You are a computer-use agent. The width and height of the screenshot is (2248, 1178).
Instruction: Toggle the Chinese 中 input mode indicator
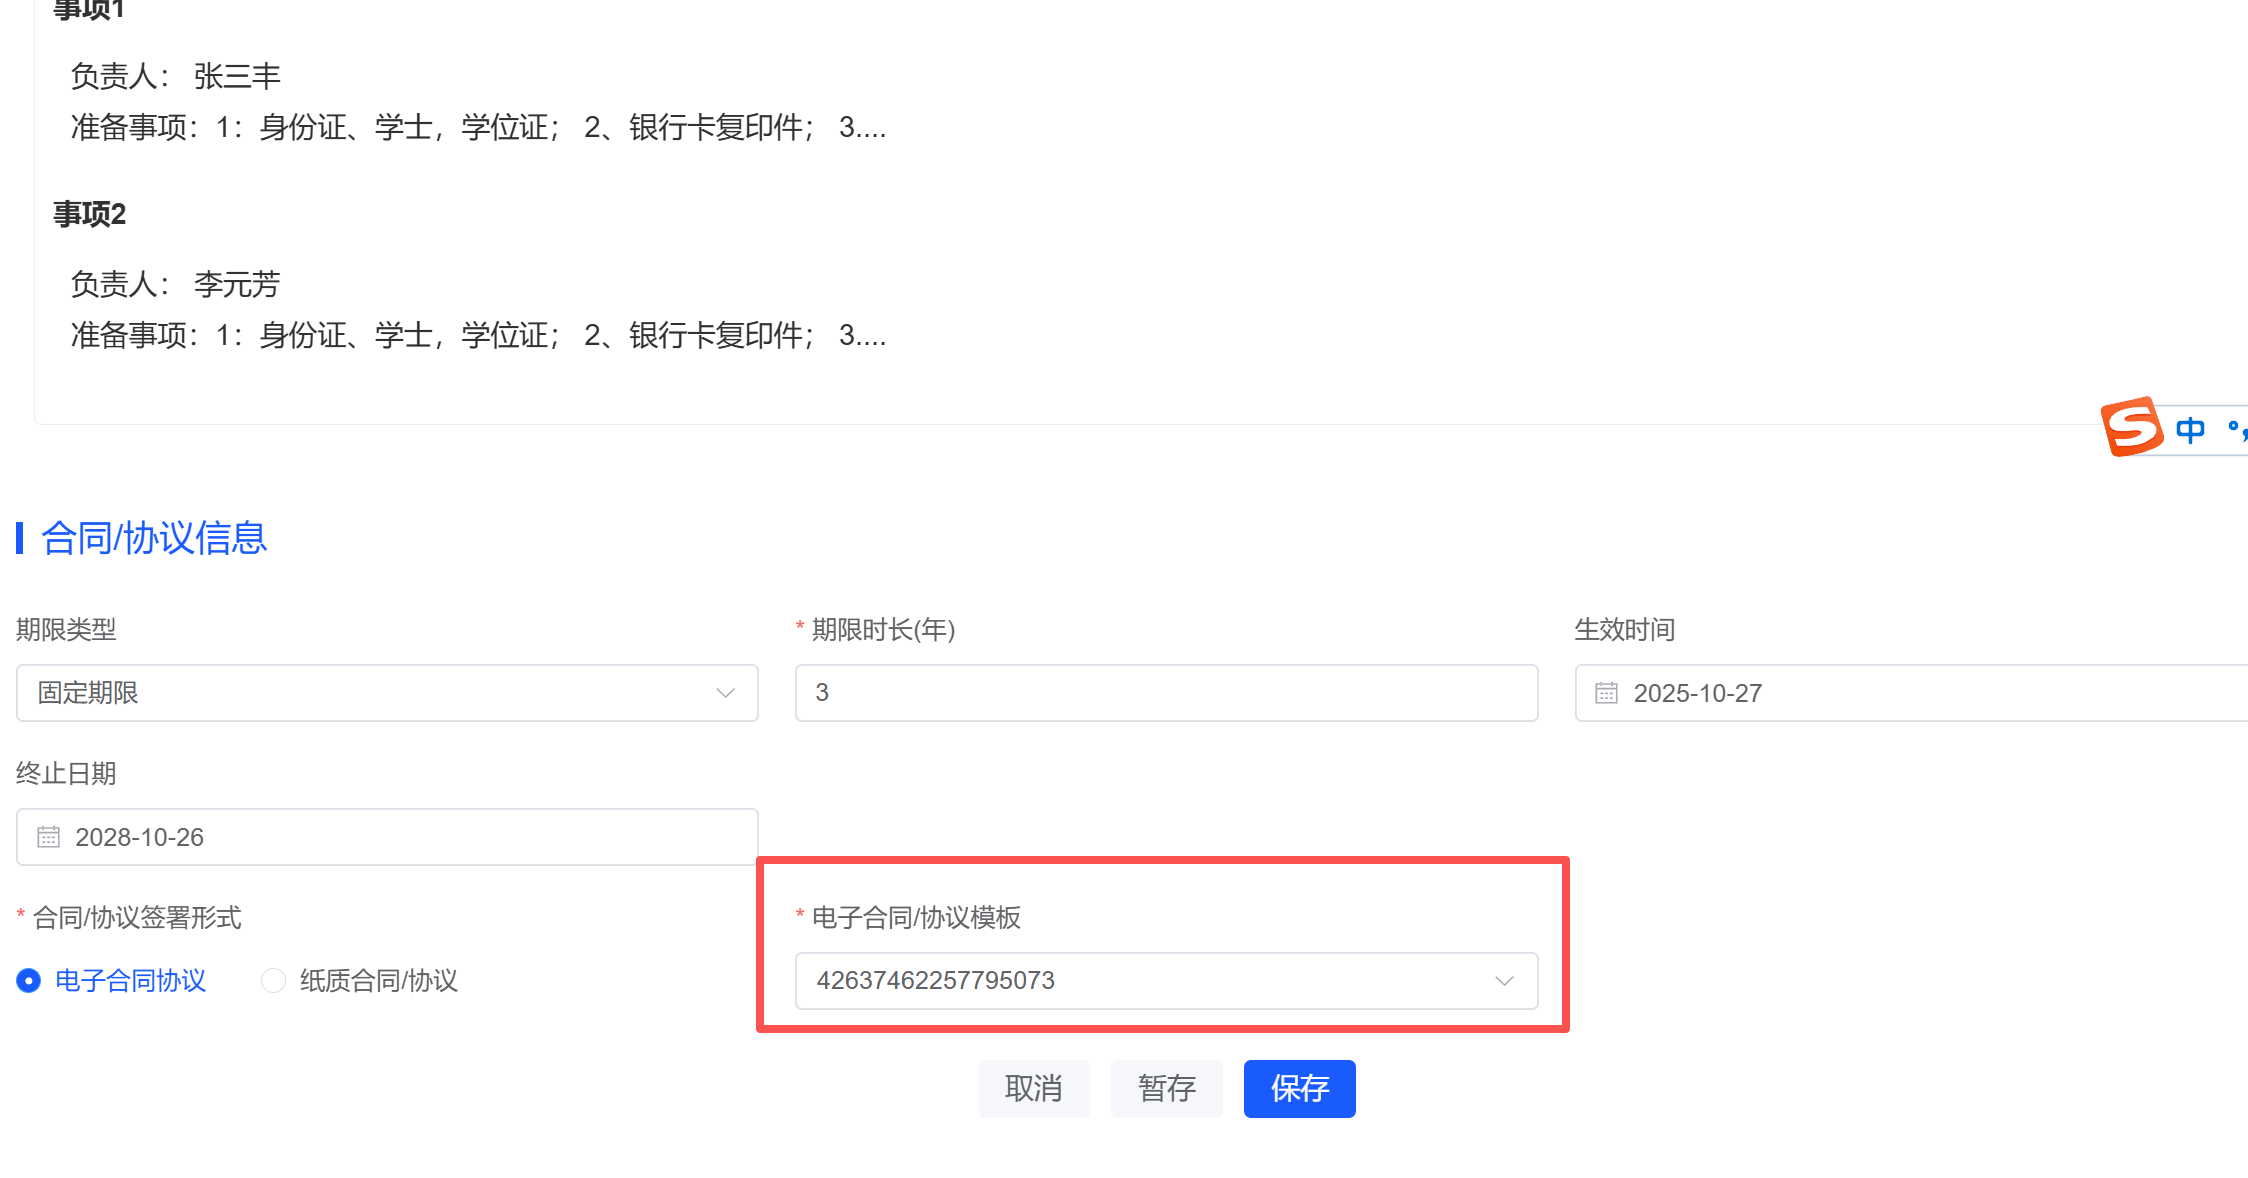pyautogui.click(x=2190, y=430)
